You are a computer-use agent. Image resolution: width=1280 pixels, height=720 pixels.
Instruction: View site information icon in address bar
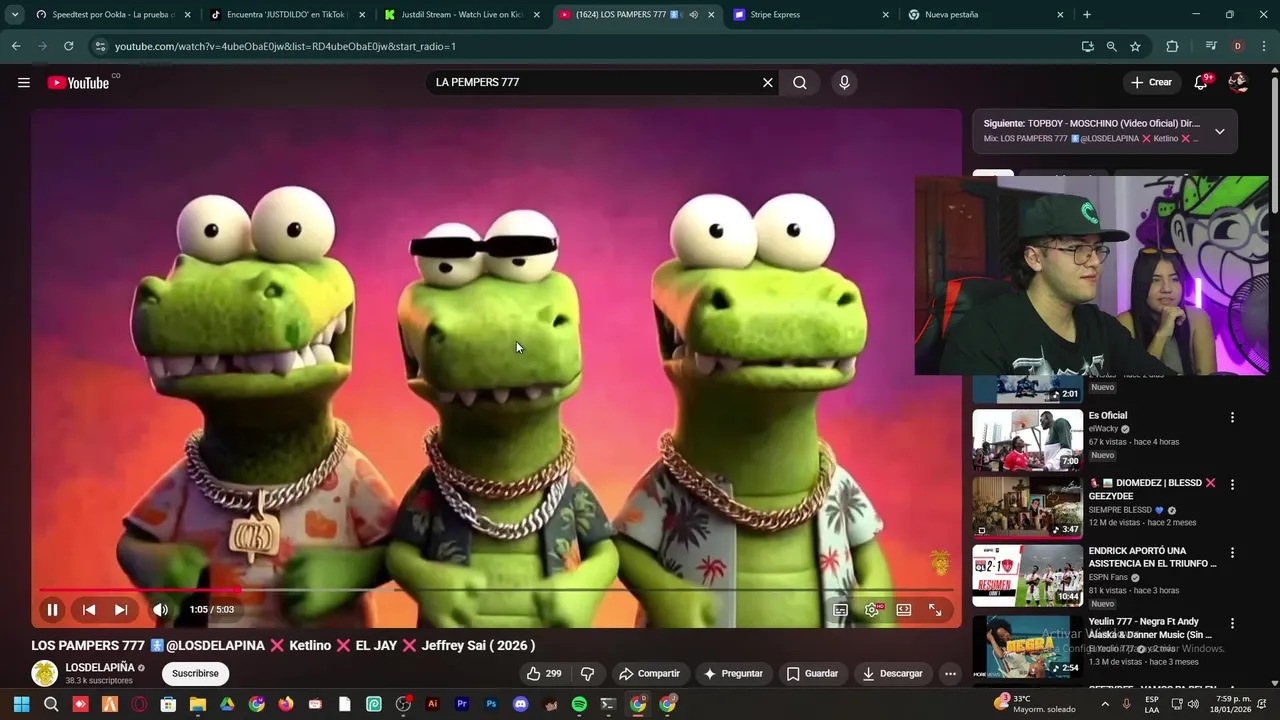99,46
